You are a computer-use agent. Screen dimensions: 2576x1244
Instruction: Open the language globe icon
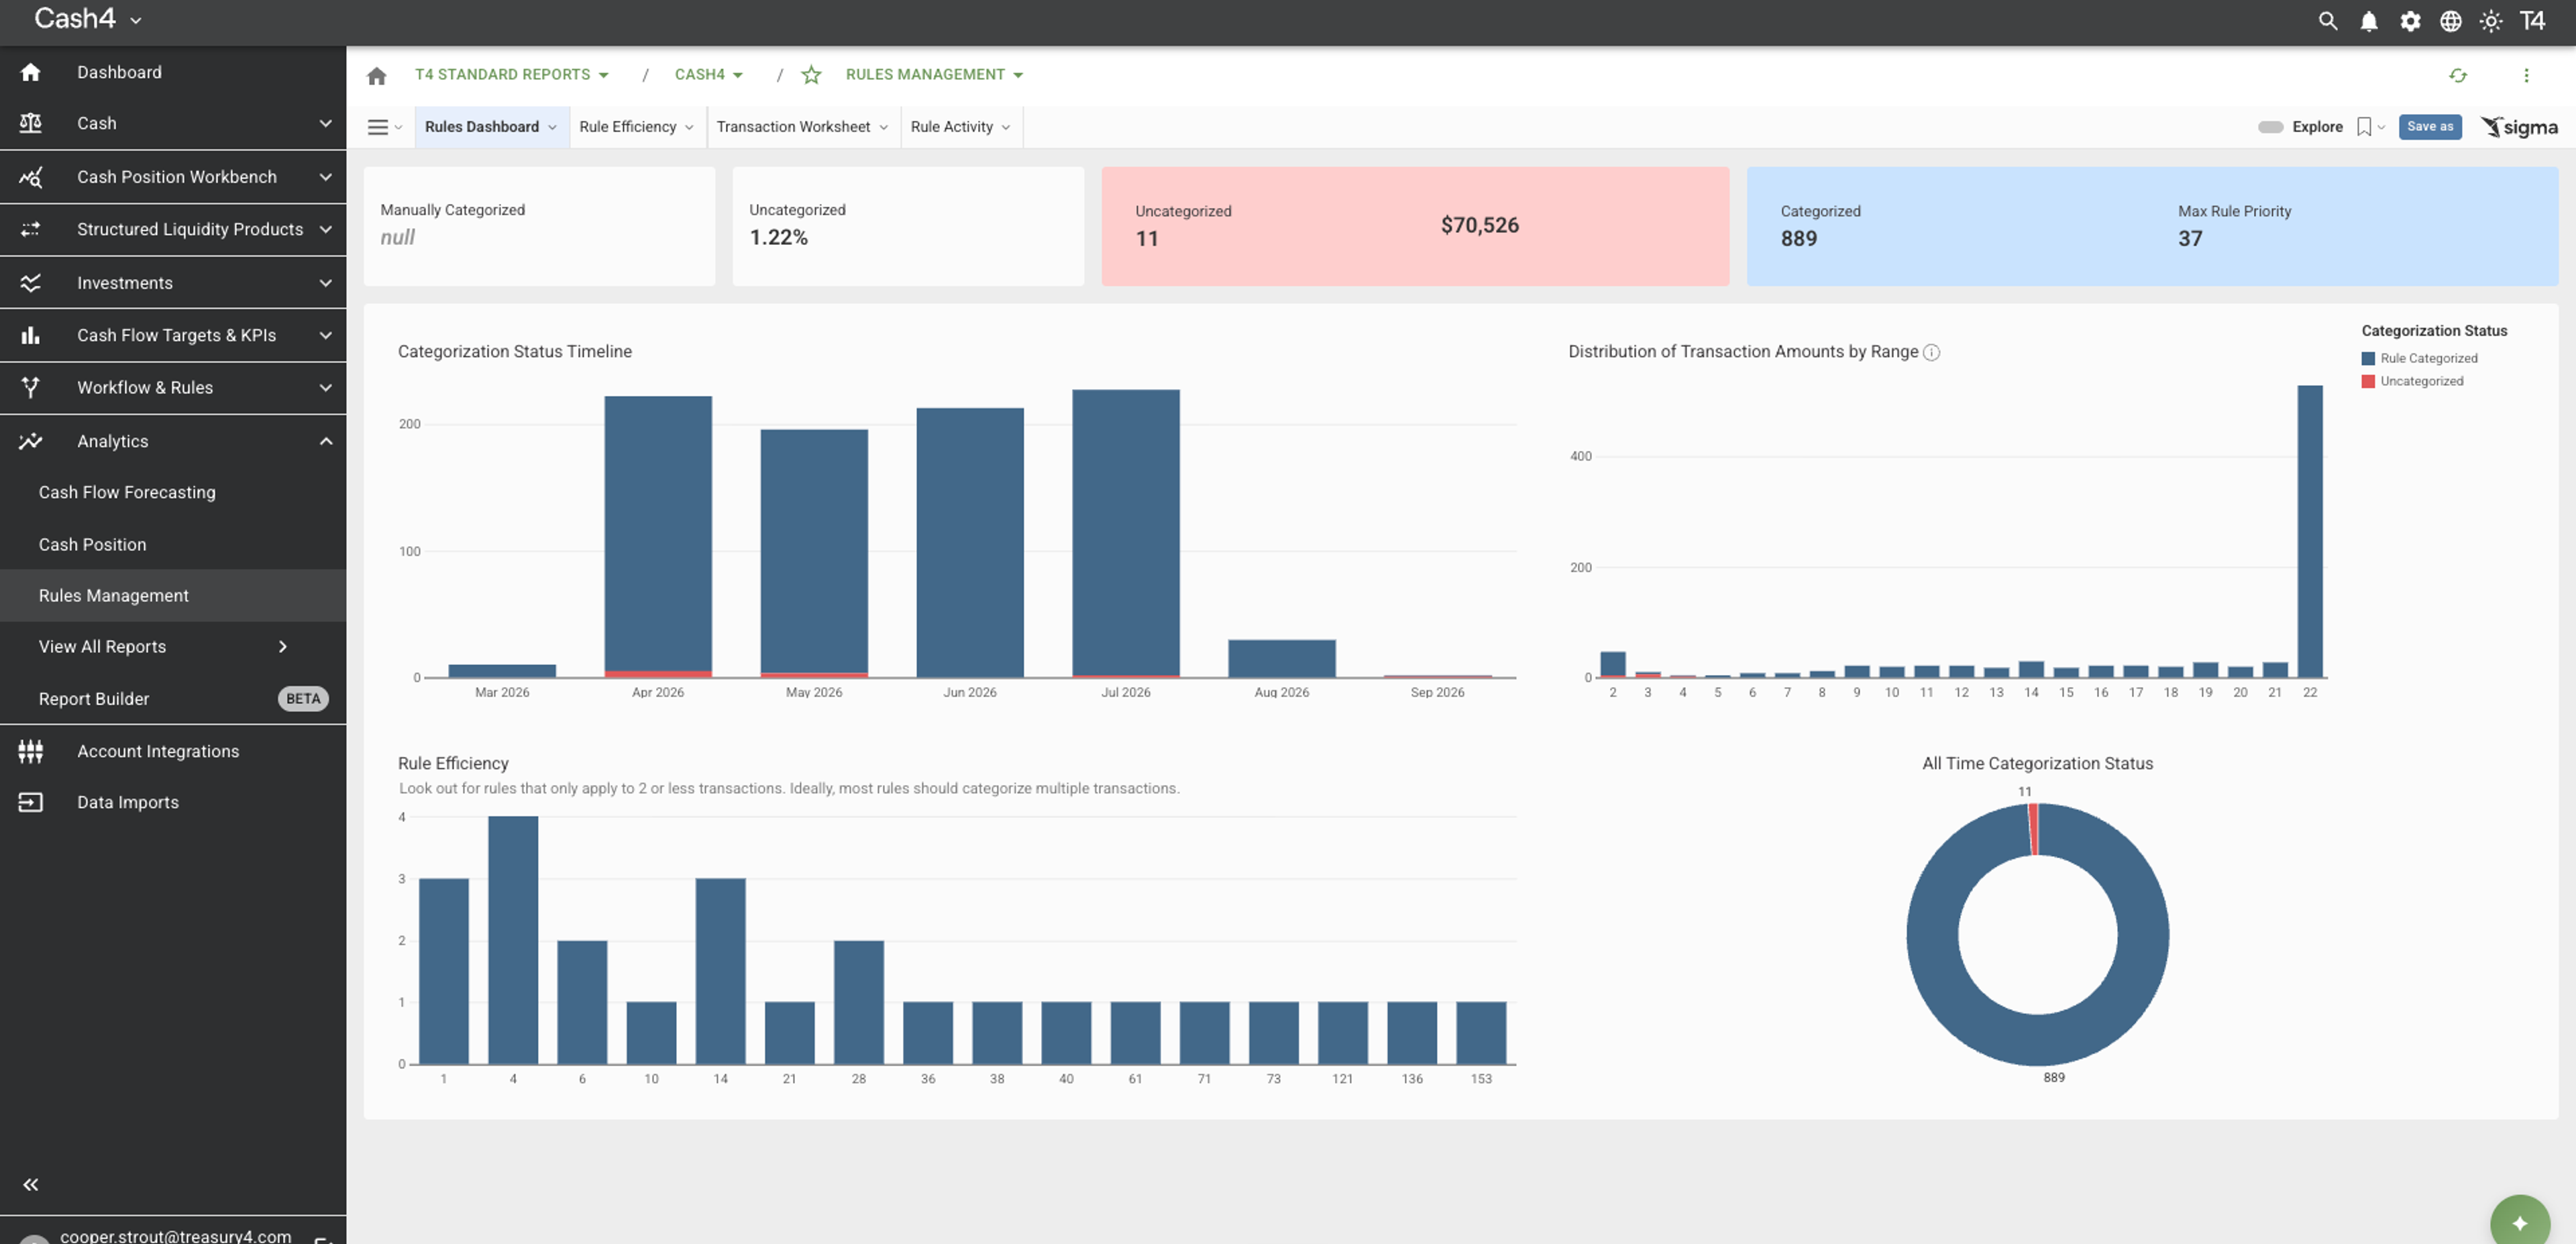point(2451,21)
